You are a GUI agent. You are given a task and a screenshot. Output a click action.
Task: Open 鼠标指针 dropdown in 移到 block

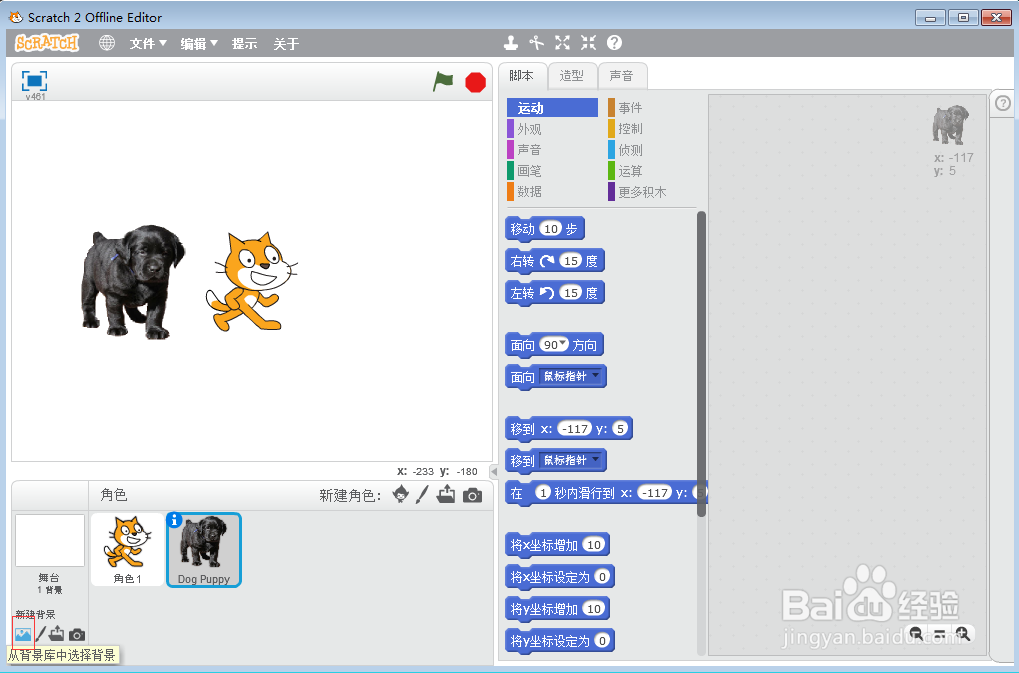click(x=571, y=460)
